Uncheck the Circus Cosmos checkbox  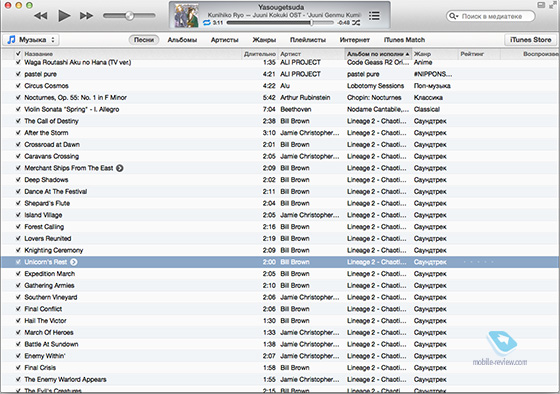(x=18, y=86)
